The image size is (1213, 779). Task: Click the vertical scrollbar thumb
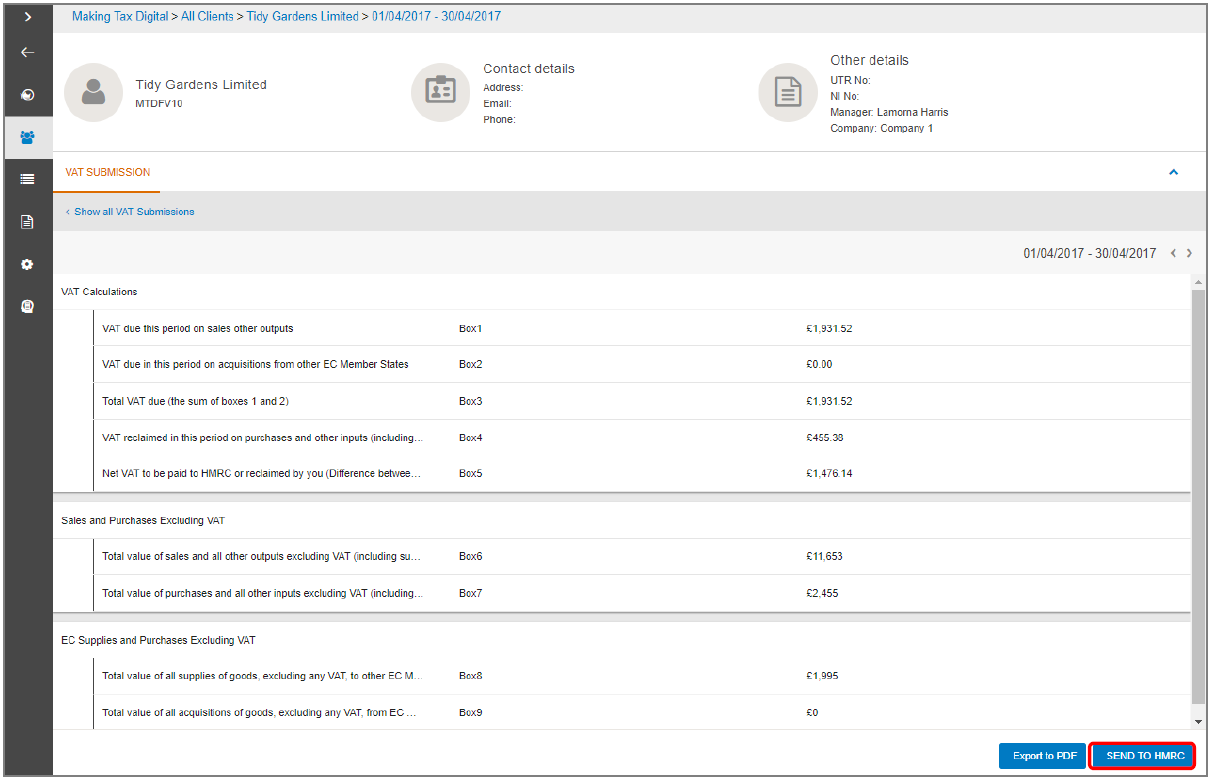click(1198, 495)
